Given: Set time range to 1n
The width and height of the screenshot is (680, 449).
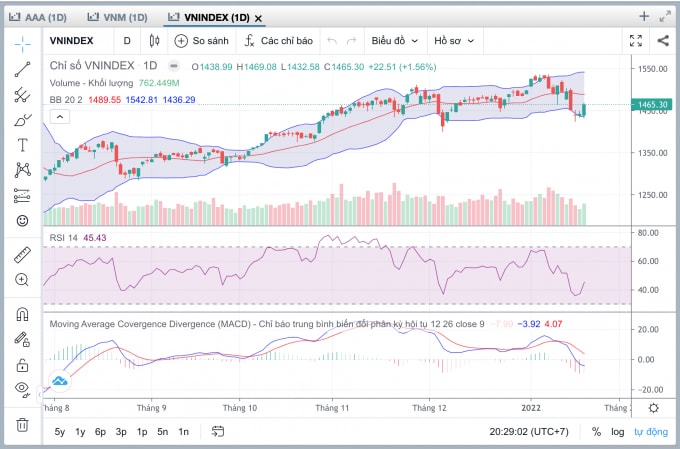Looking at the screenshot, I should point(183,432).
